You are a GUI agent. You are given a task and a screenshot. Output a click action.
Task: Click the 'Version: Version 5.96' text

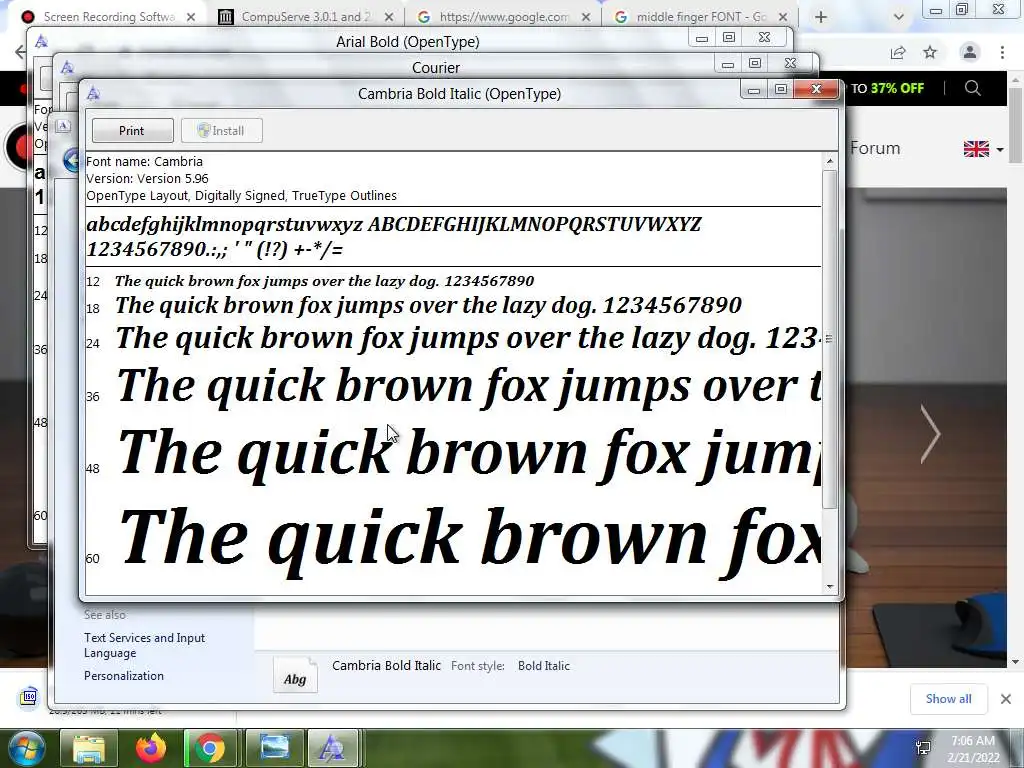point(148,178)
